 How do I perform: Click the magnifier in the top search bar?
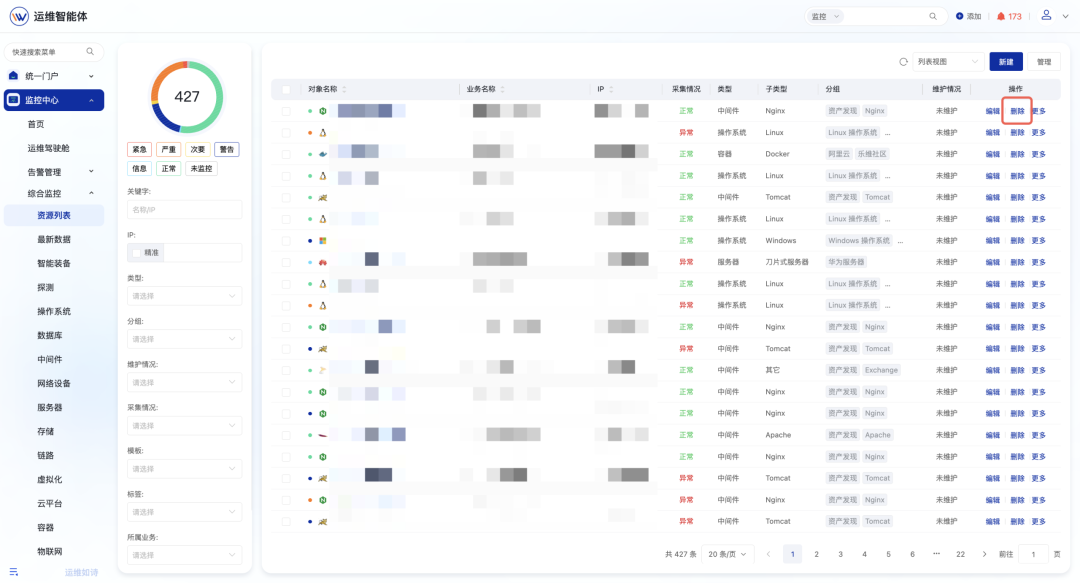(x=933, y=17)
